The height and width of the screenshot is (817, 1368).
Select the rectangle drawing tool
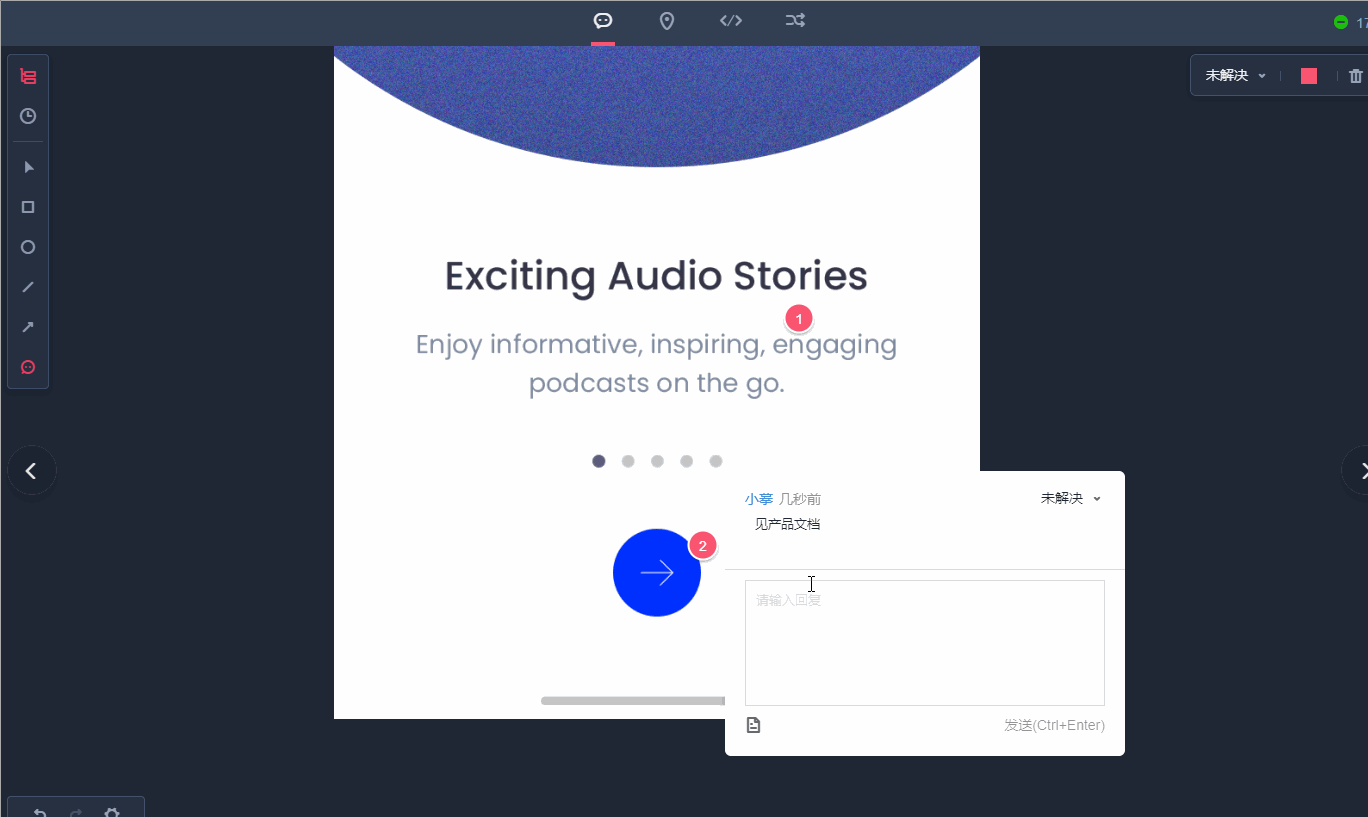point(28,207)
